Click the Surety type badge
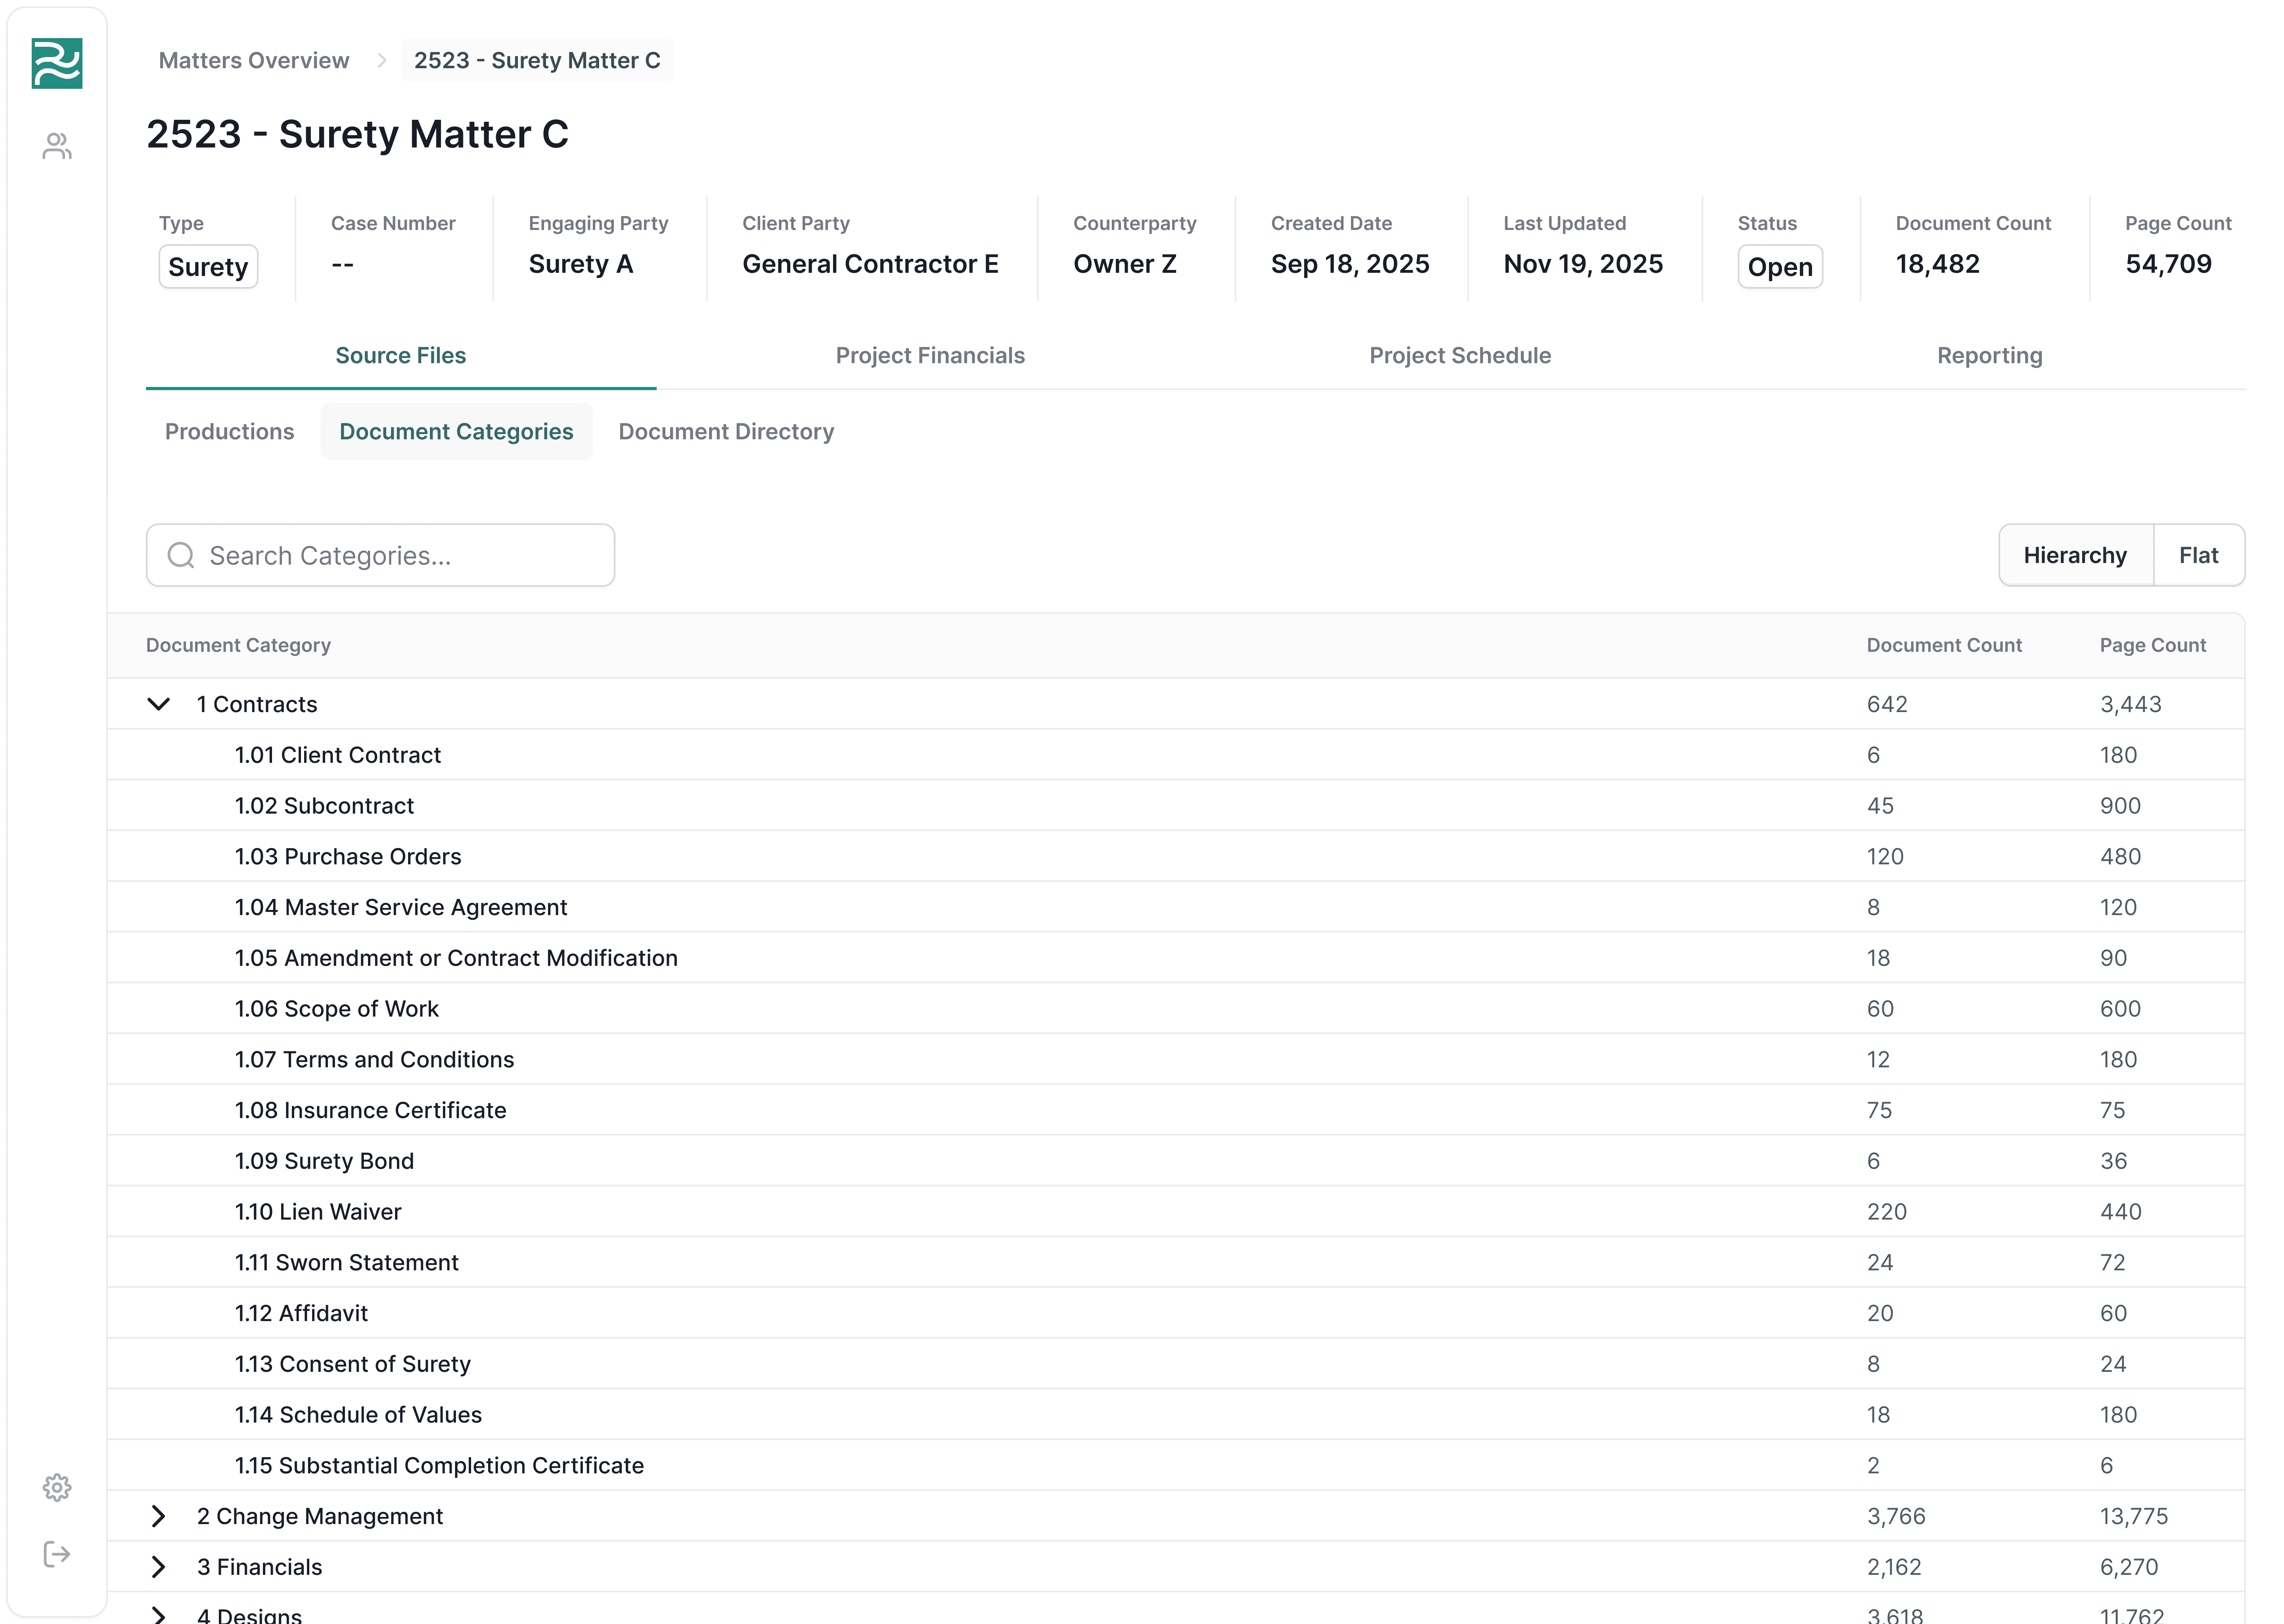 [208, 267]
